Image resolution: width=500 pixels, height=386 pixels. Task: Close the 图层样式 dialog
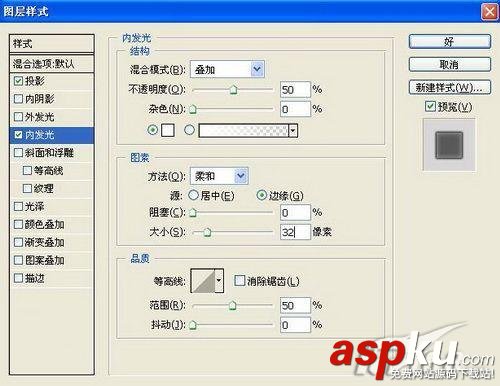[490, 12]
